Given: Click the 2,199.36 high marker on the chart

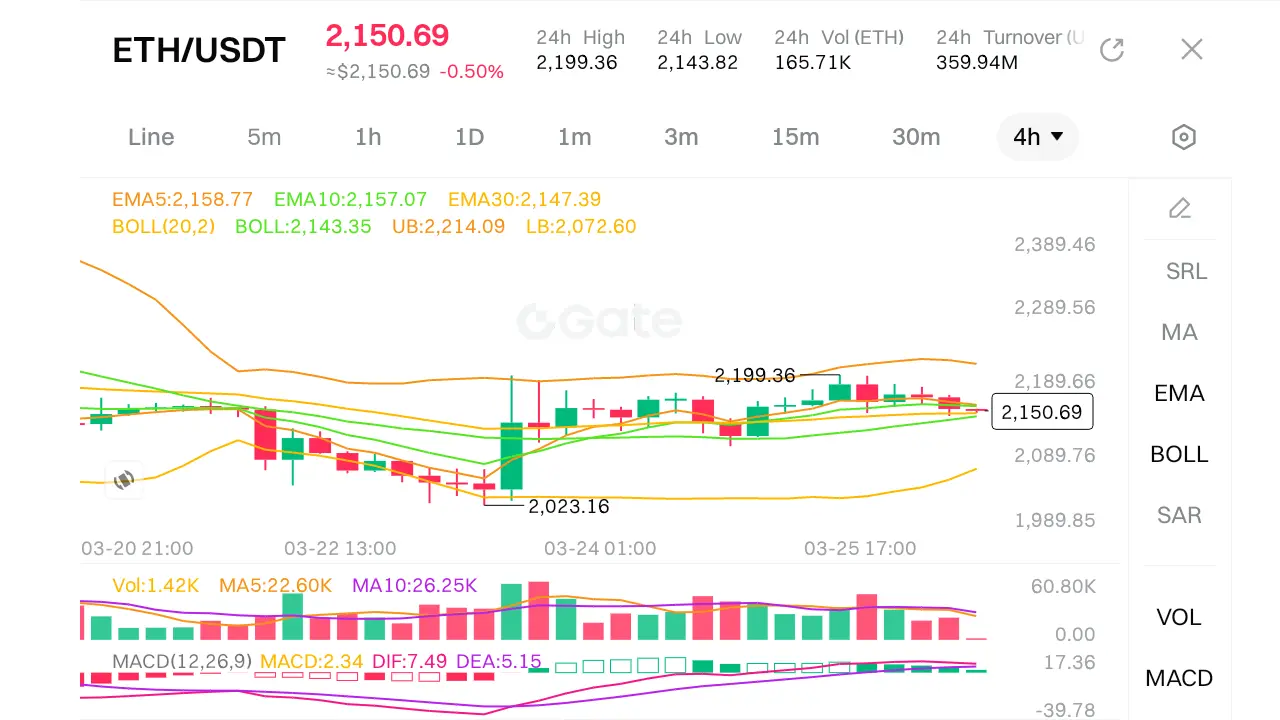Looking at the screenshot, I should tap(755, 375).
